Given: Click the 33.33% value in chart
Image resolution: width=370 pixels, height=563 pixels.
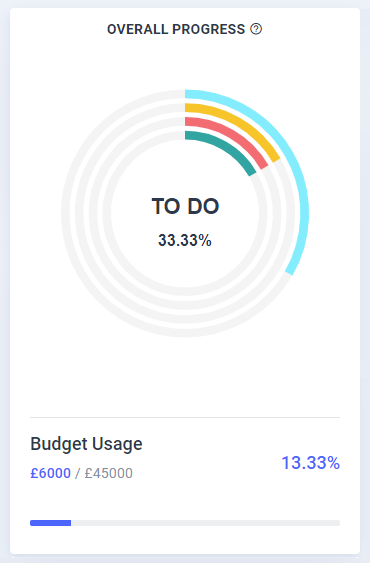Looking at the screenshot, I should (x=185, y=240).
